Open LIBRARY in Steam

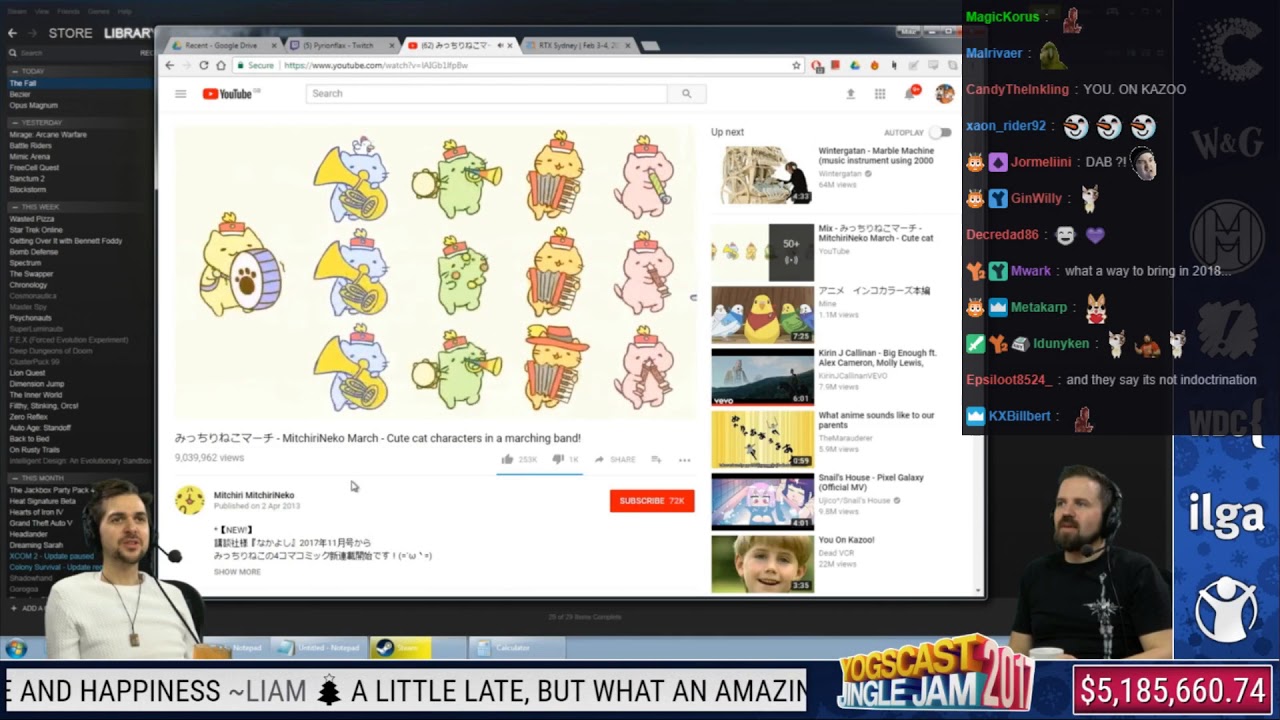pos(129,33)
